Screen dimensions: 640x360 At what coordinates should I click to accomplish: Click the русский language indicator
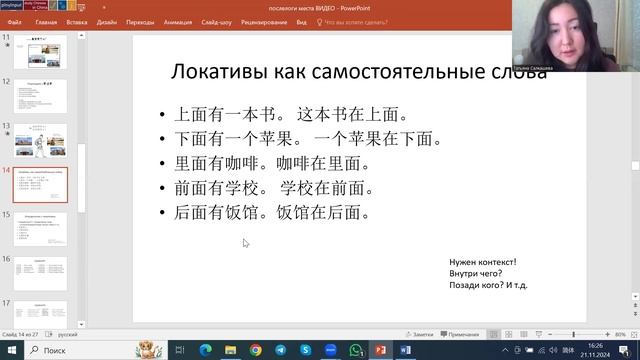click(x=67, y=334)
